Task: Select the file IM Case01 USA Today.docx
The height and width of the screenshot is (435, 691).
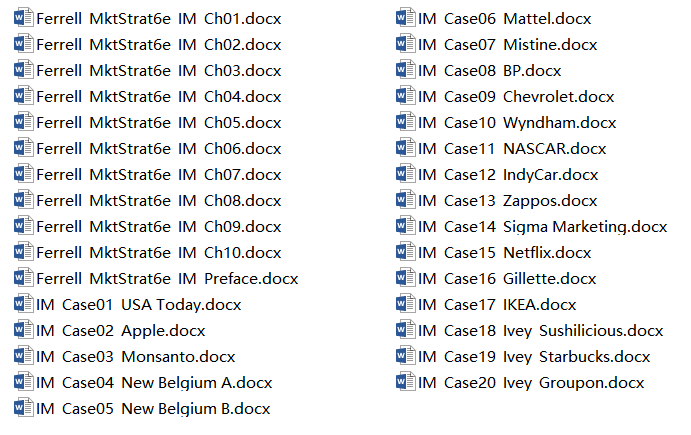Action: (139, 305)
